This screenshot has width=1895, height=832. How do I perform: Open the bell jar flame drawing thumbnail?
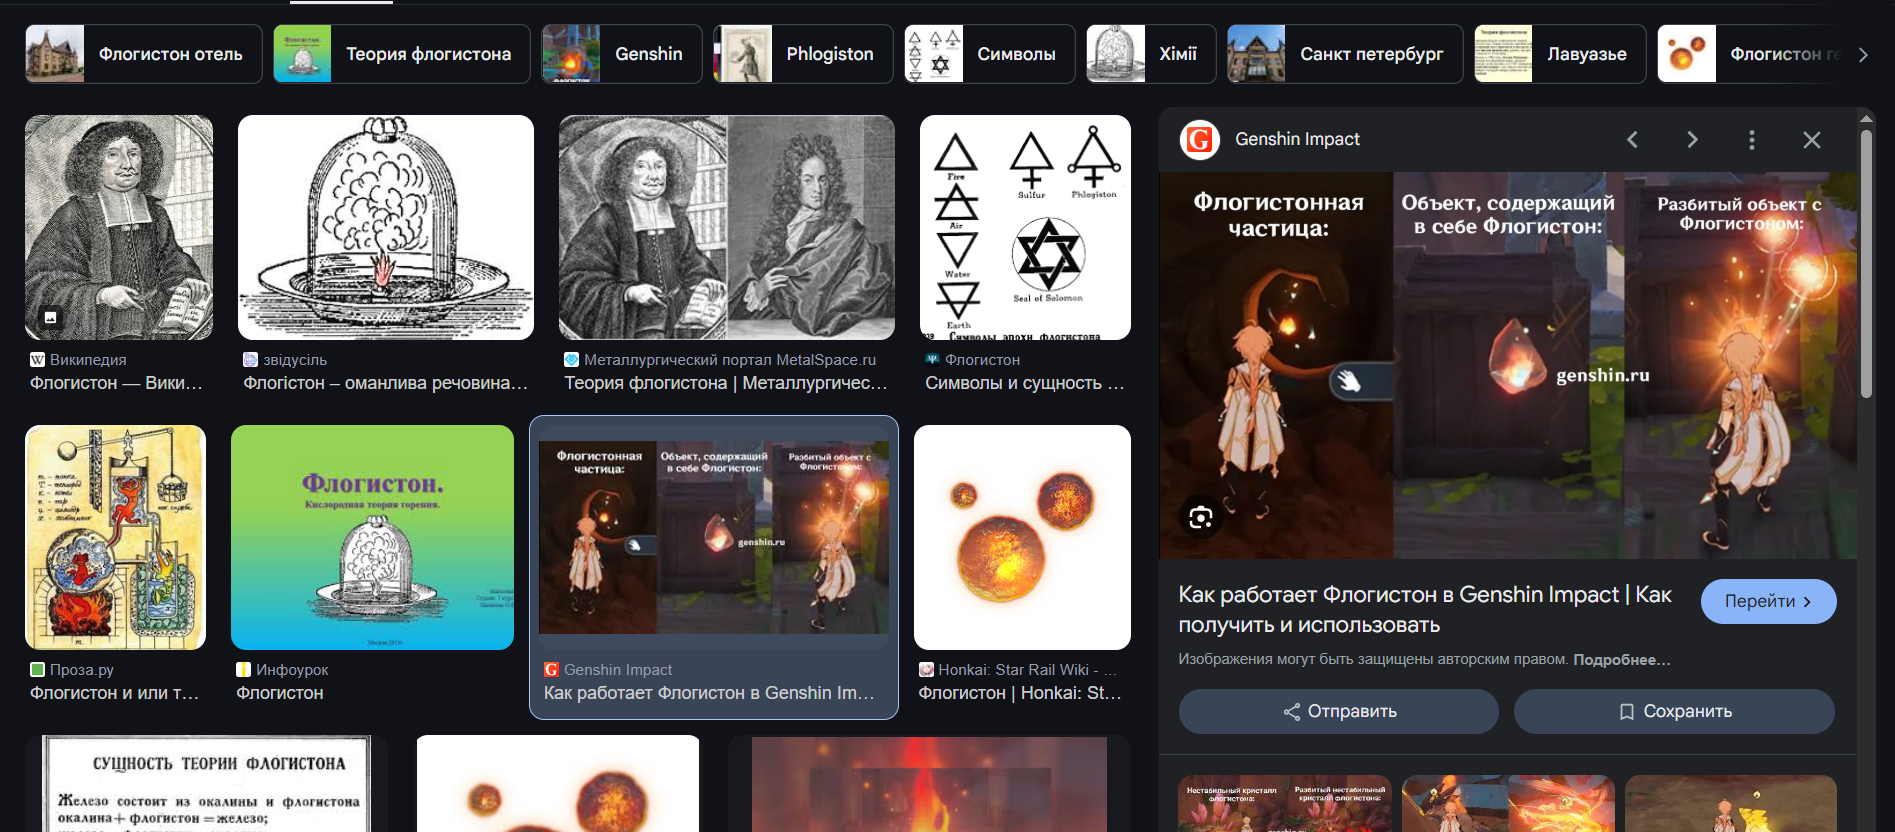385,227
